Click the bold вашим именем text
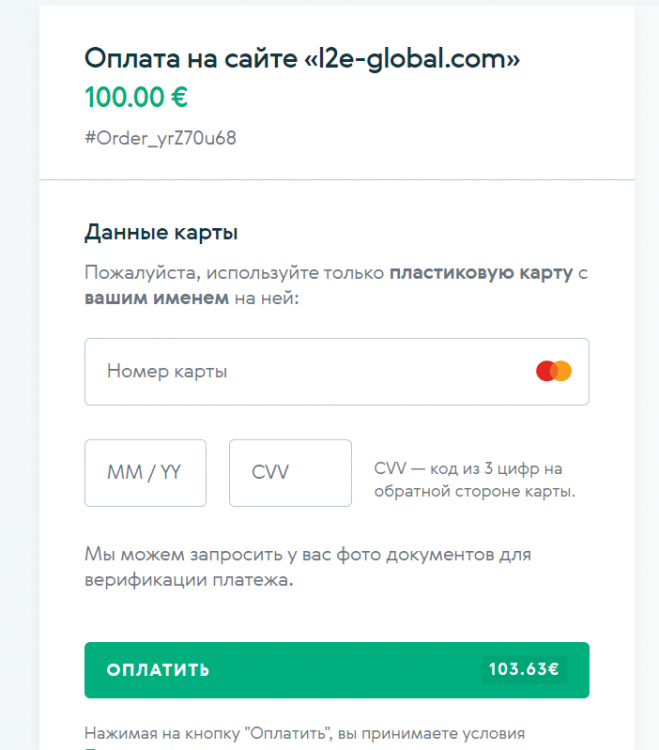Screen dimensions: 659x750 (x=156, y=298)
